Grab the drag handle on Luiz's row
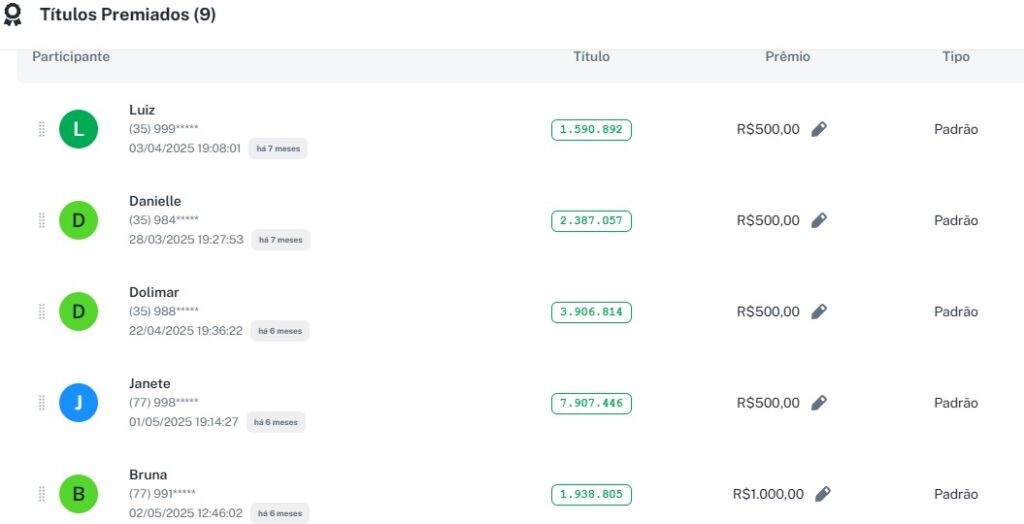1024x524 pixels. click(x=41, y=129)
